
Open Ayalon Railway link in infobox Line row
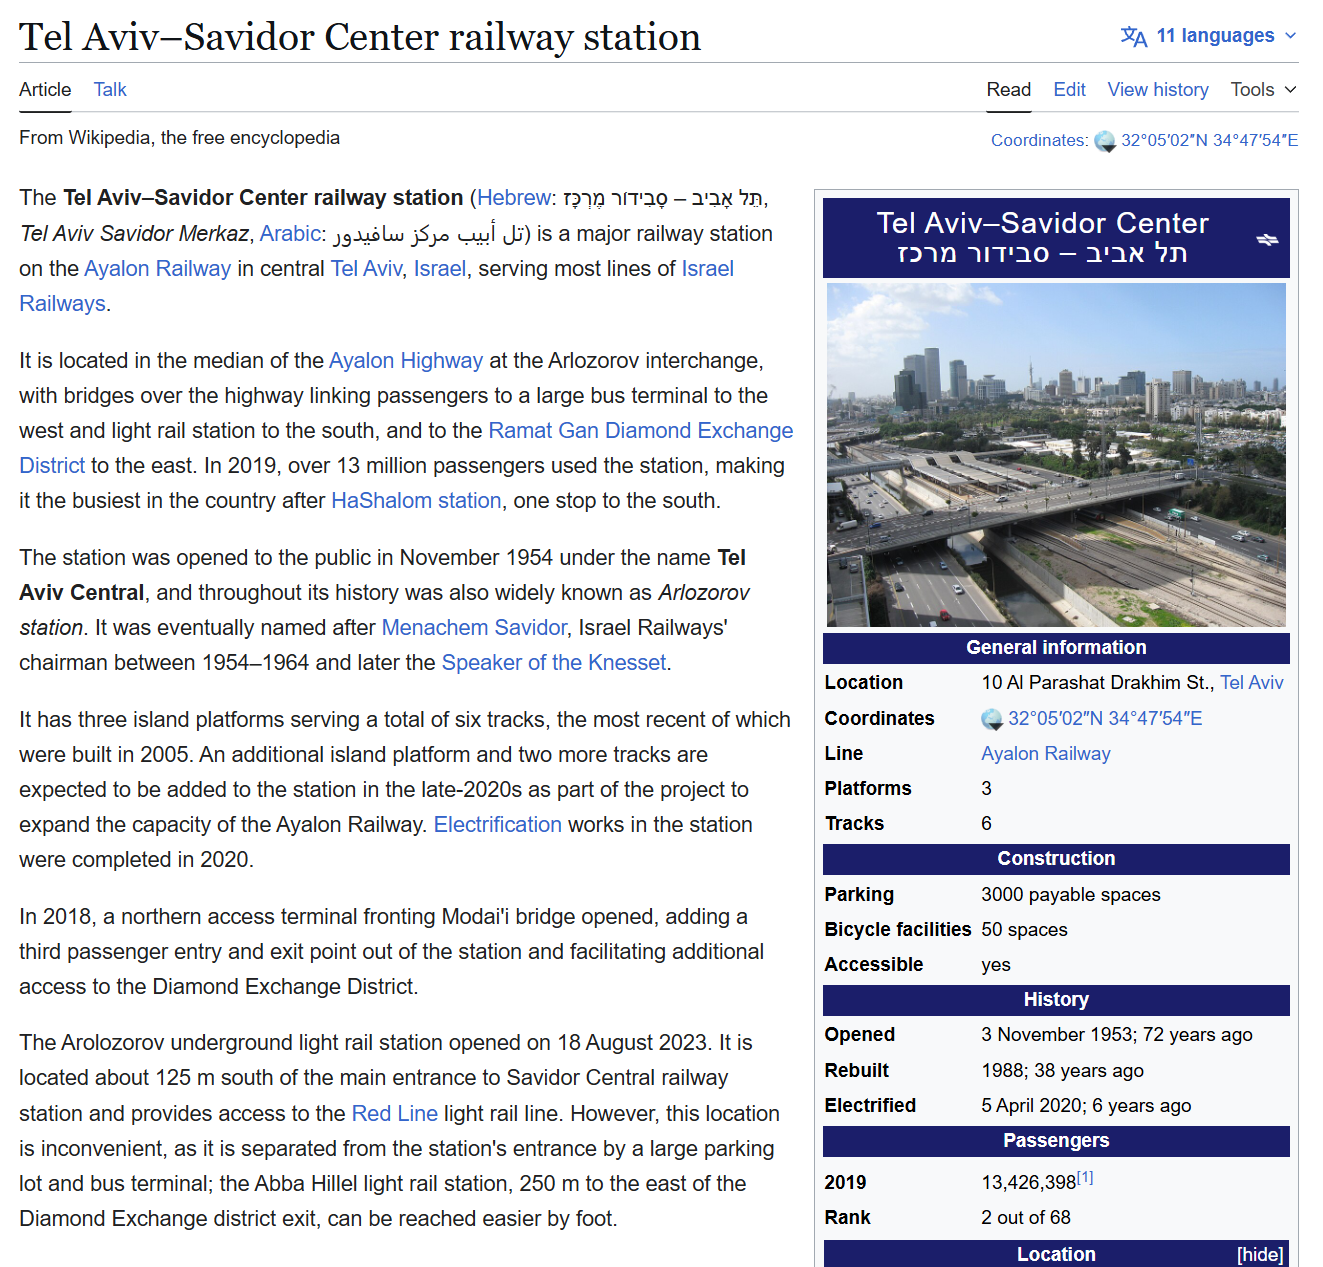1046,754
